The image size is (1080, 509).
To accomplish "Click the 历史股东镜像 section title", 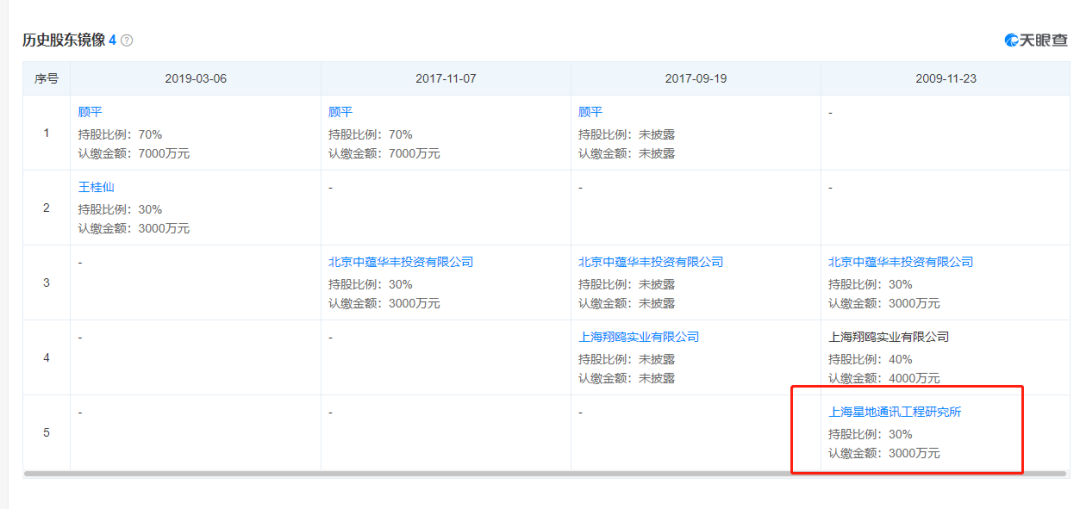I will click(63, 41).
